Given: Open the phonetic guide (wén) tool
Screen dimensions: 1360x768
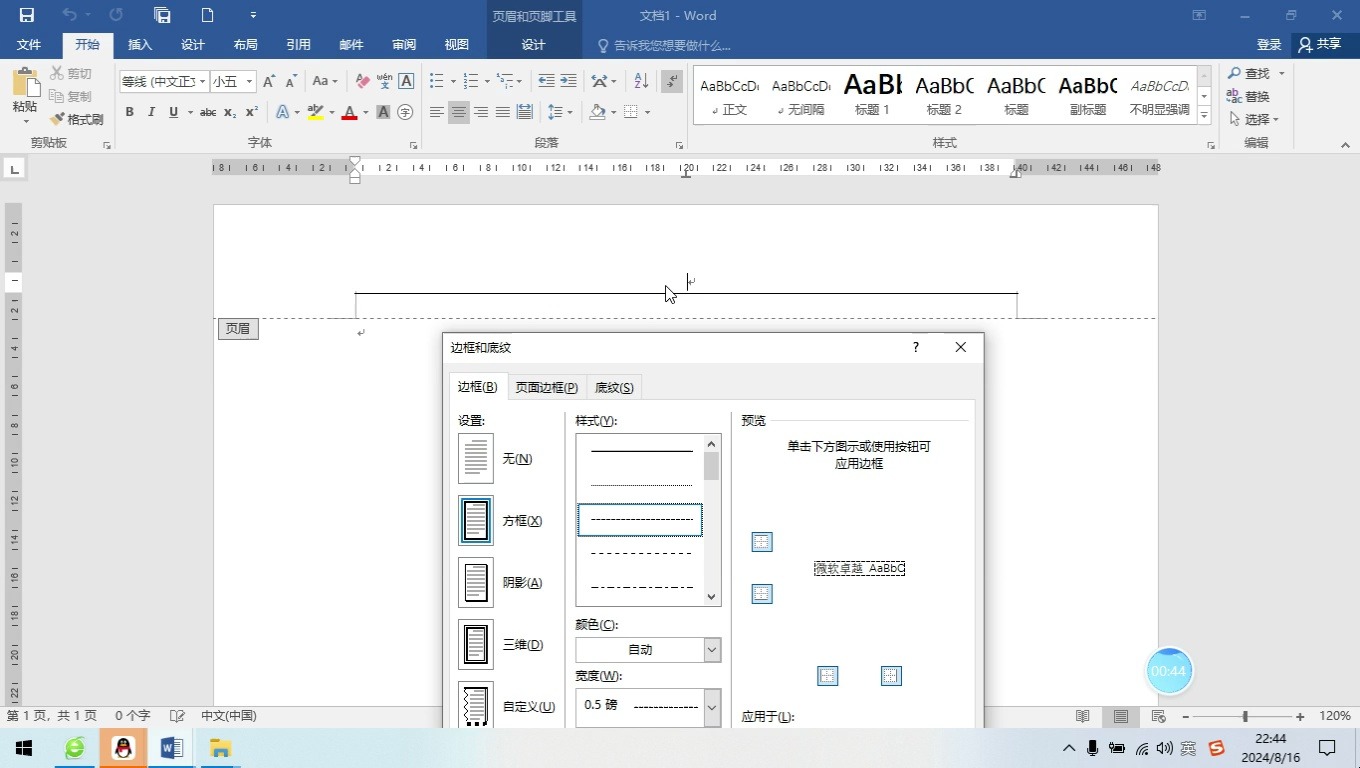Looking at the screenshot, I should pyautogui.click(x=384, y=81).
